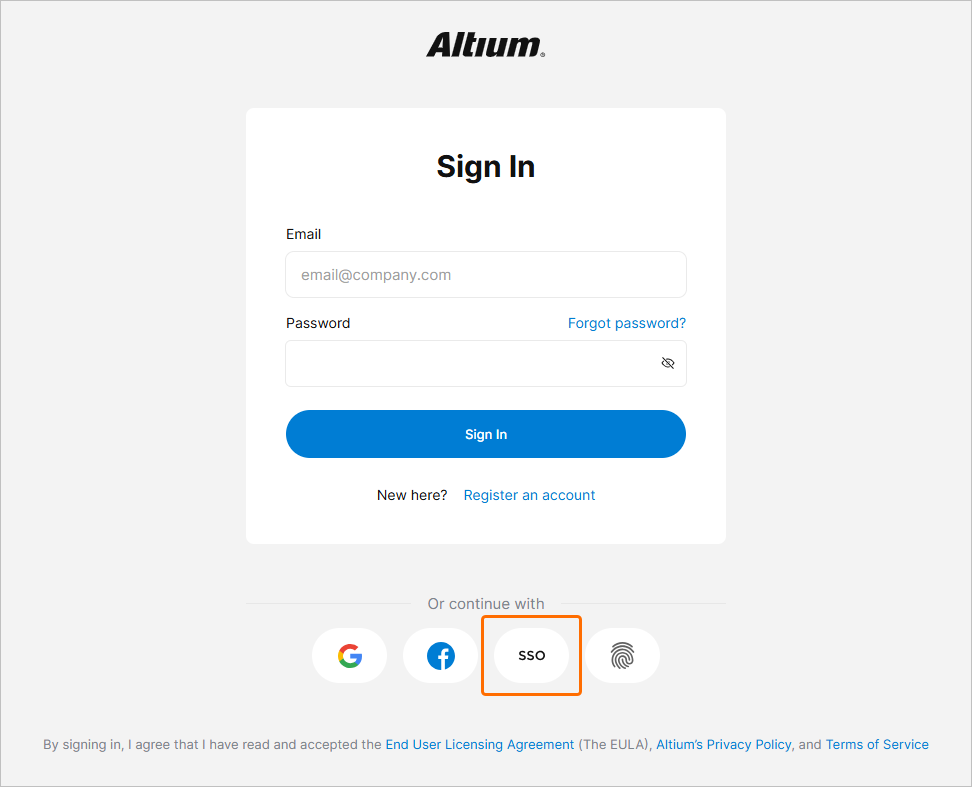Click the New here? text

point(412,495)
